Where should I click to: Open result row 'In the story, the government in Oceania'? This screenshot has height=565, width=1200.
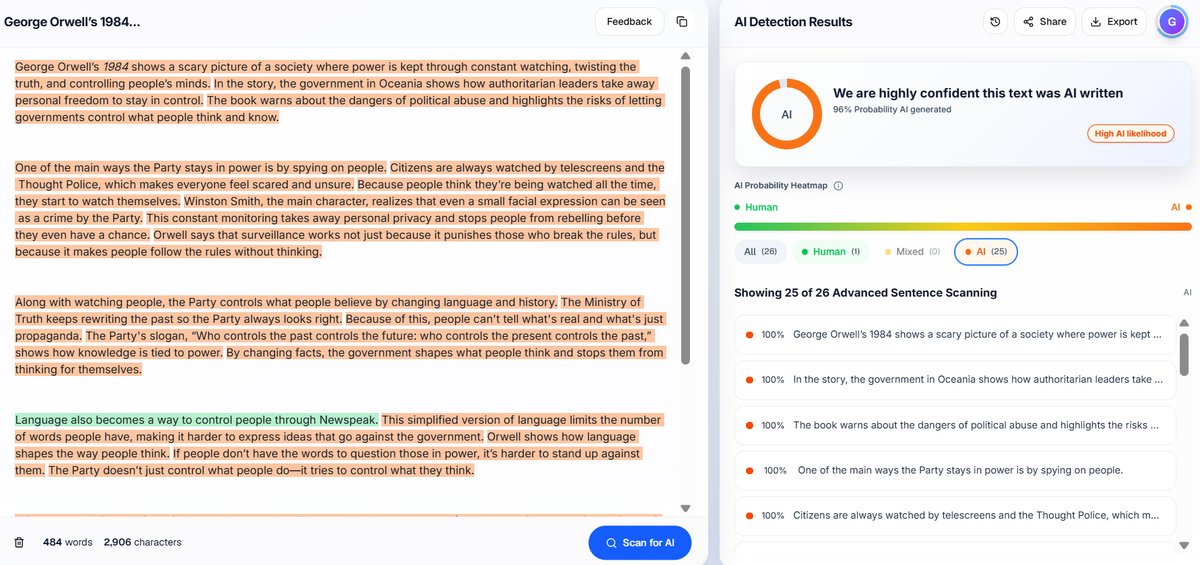point(955,380)
